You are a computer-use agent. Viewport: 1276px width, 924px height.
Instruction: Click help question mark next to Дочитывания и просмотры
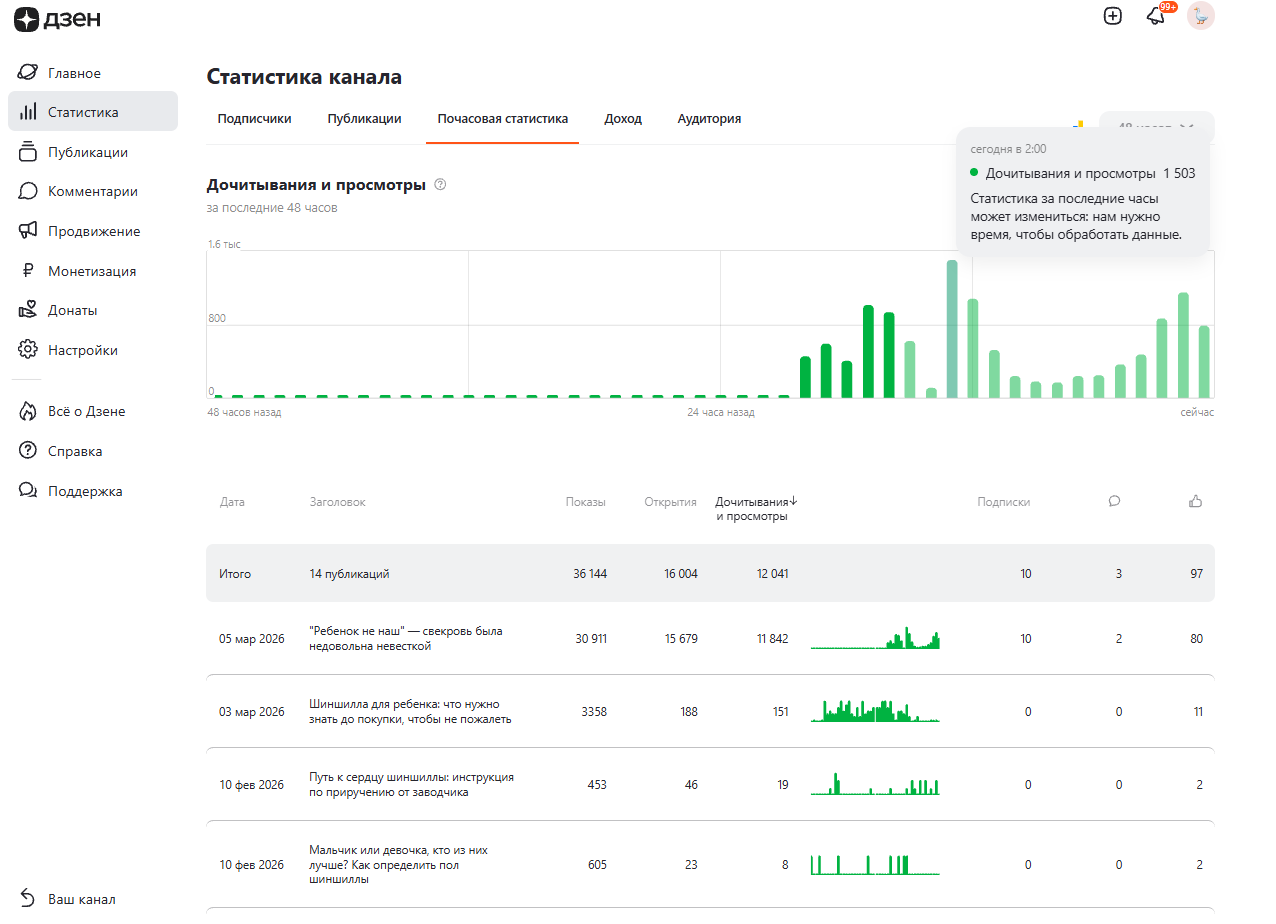tap(440, 185)
